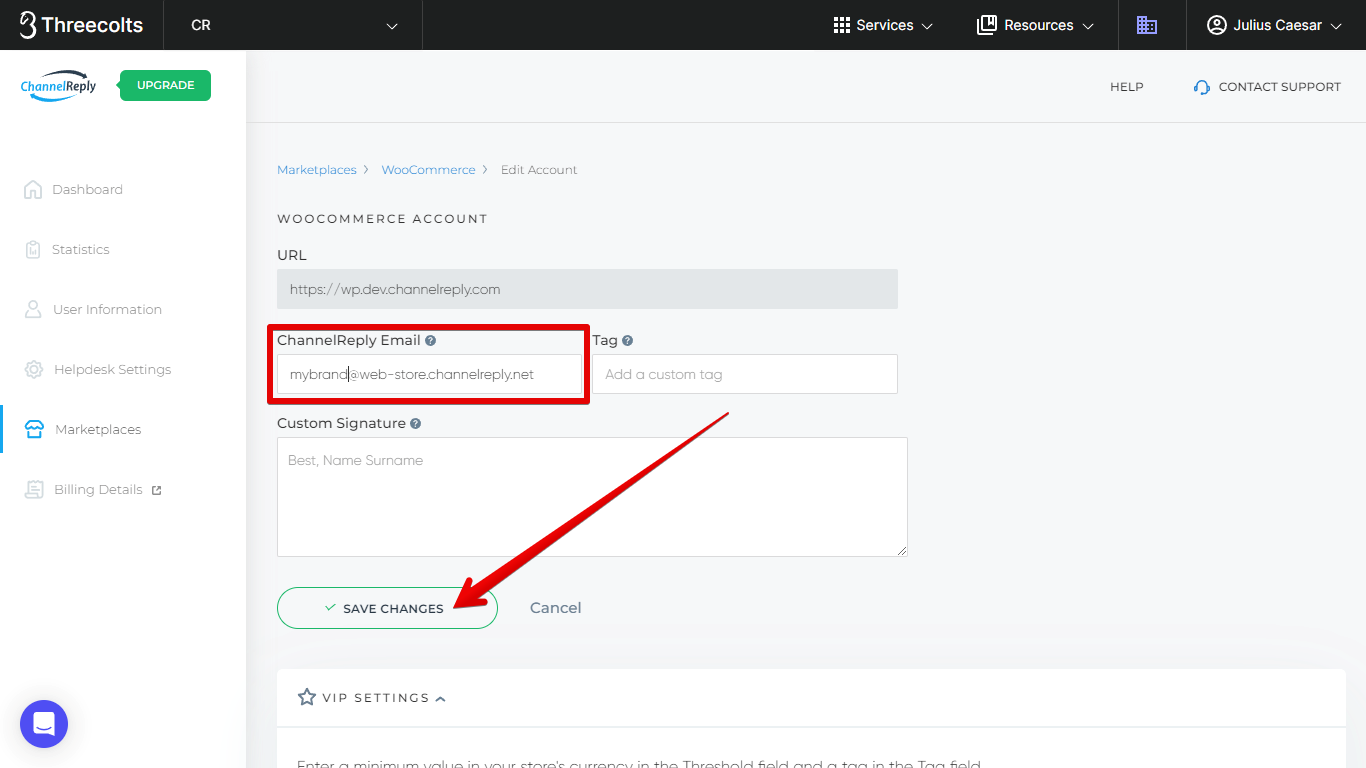Screen dimensions: 1366x768
Task: Open User Information page
Action: pos(107,309)
